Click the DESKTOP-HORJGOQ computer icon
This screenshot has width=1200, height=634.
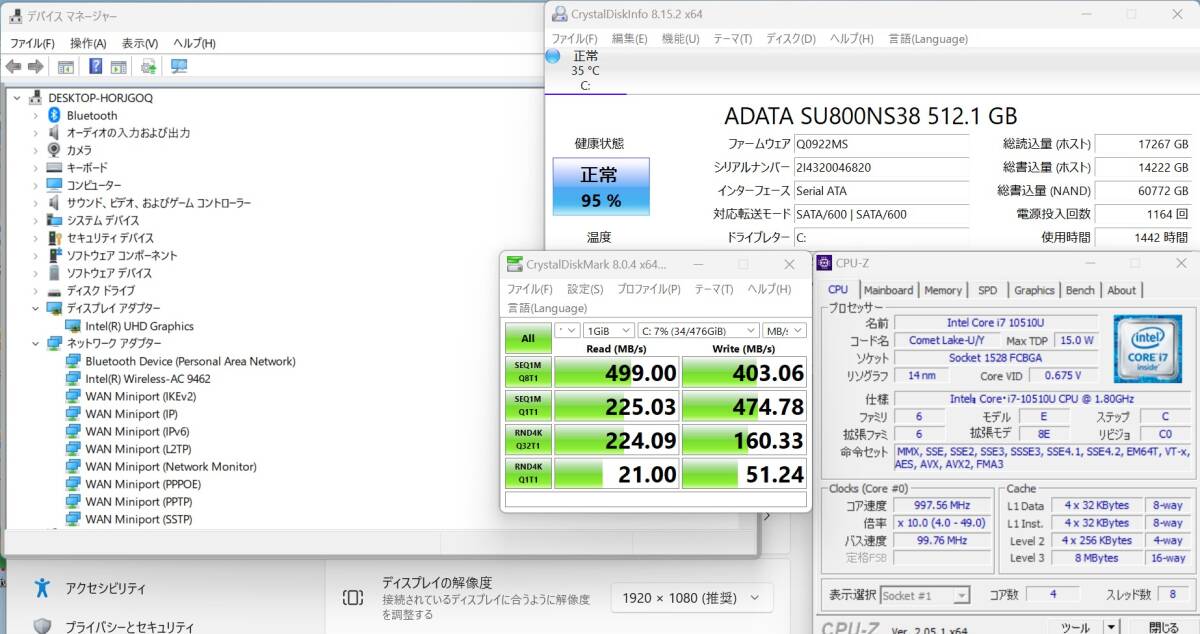pyautogui.click(x=36, y=98)
